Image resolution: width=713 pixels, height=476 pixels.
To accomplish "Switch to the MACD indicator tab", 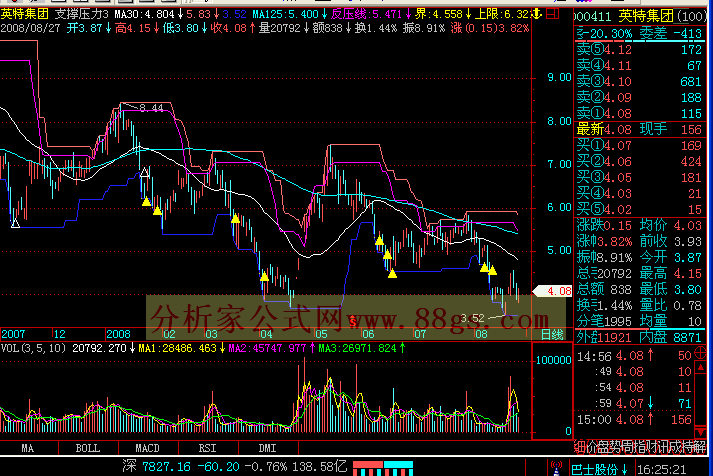I will tap(148, 448).
